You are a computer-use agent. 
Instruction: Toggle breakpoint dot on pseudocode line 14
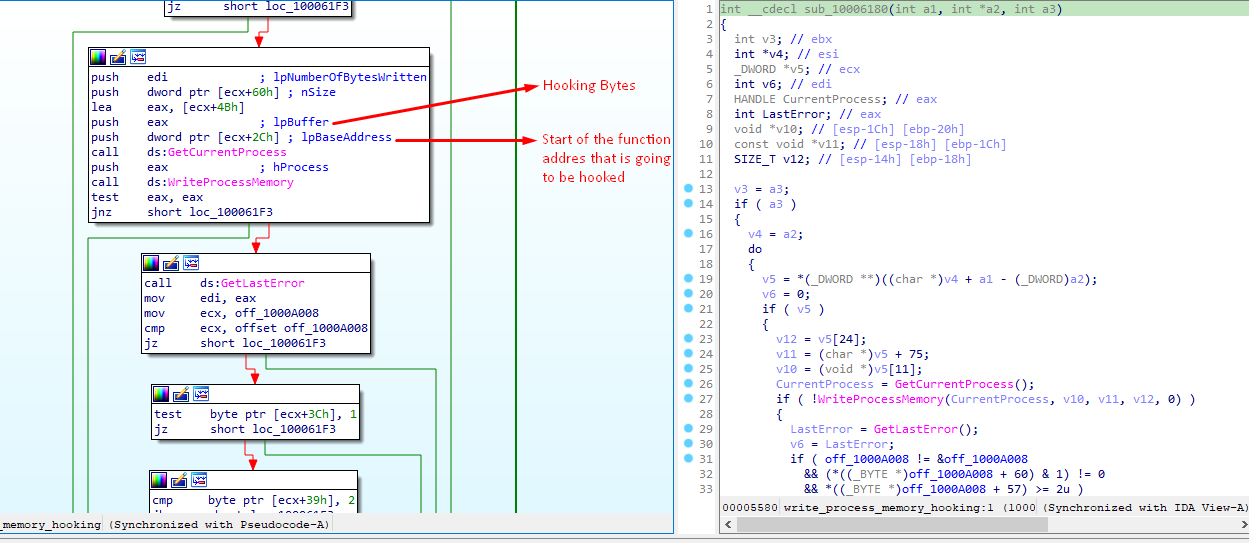tap(688, 204)
